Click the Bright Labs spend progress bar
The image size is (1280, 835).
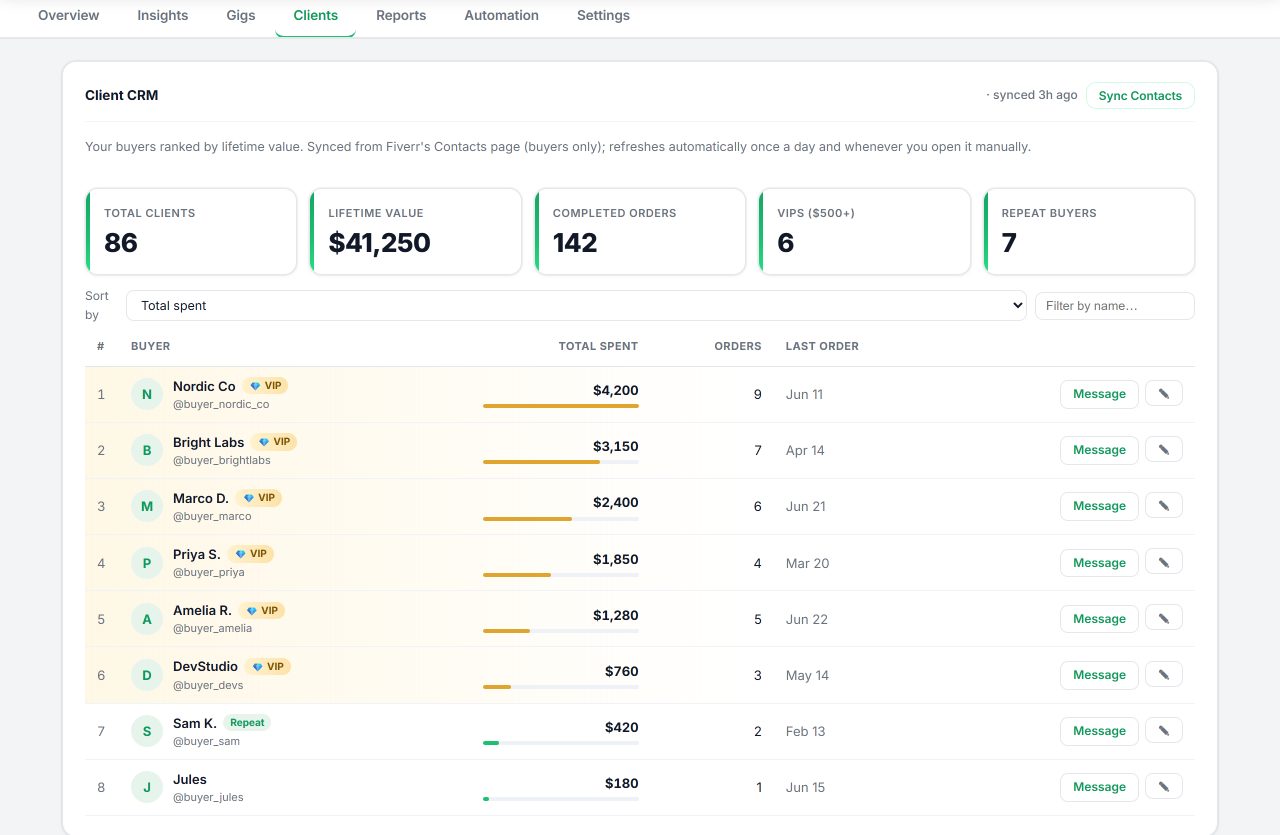(561, 462)
